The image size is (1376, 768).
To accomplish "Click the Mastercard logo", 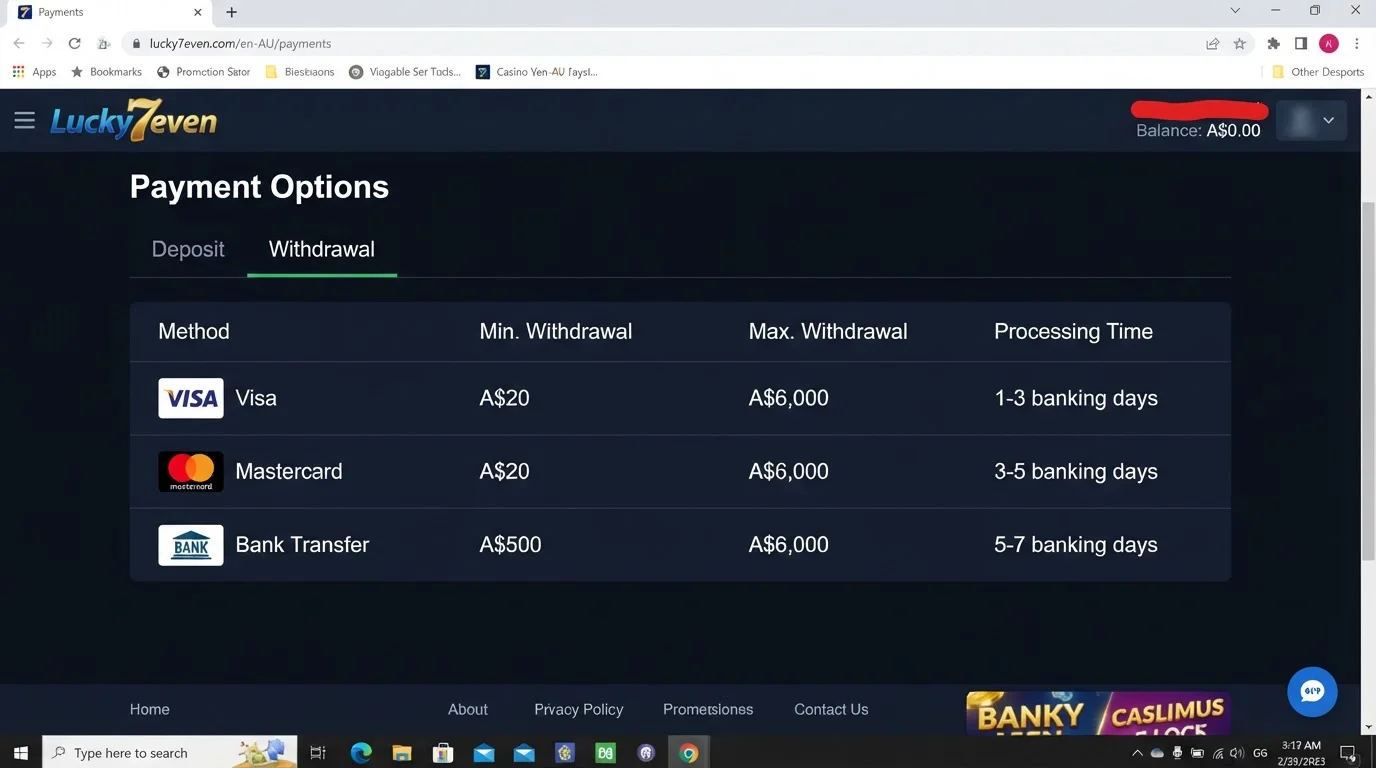I will [x=191, y=471].
